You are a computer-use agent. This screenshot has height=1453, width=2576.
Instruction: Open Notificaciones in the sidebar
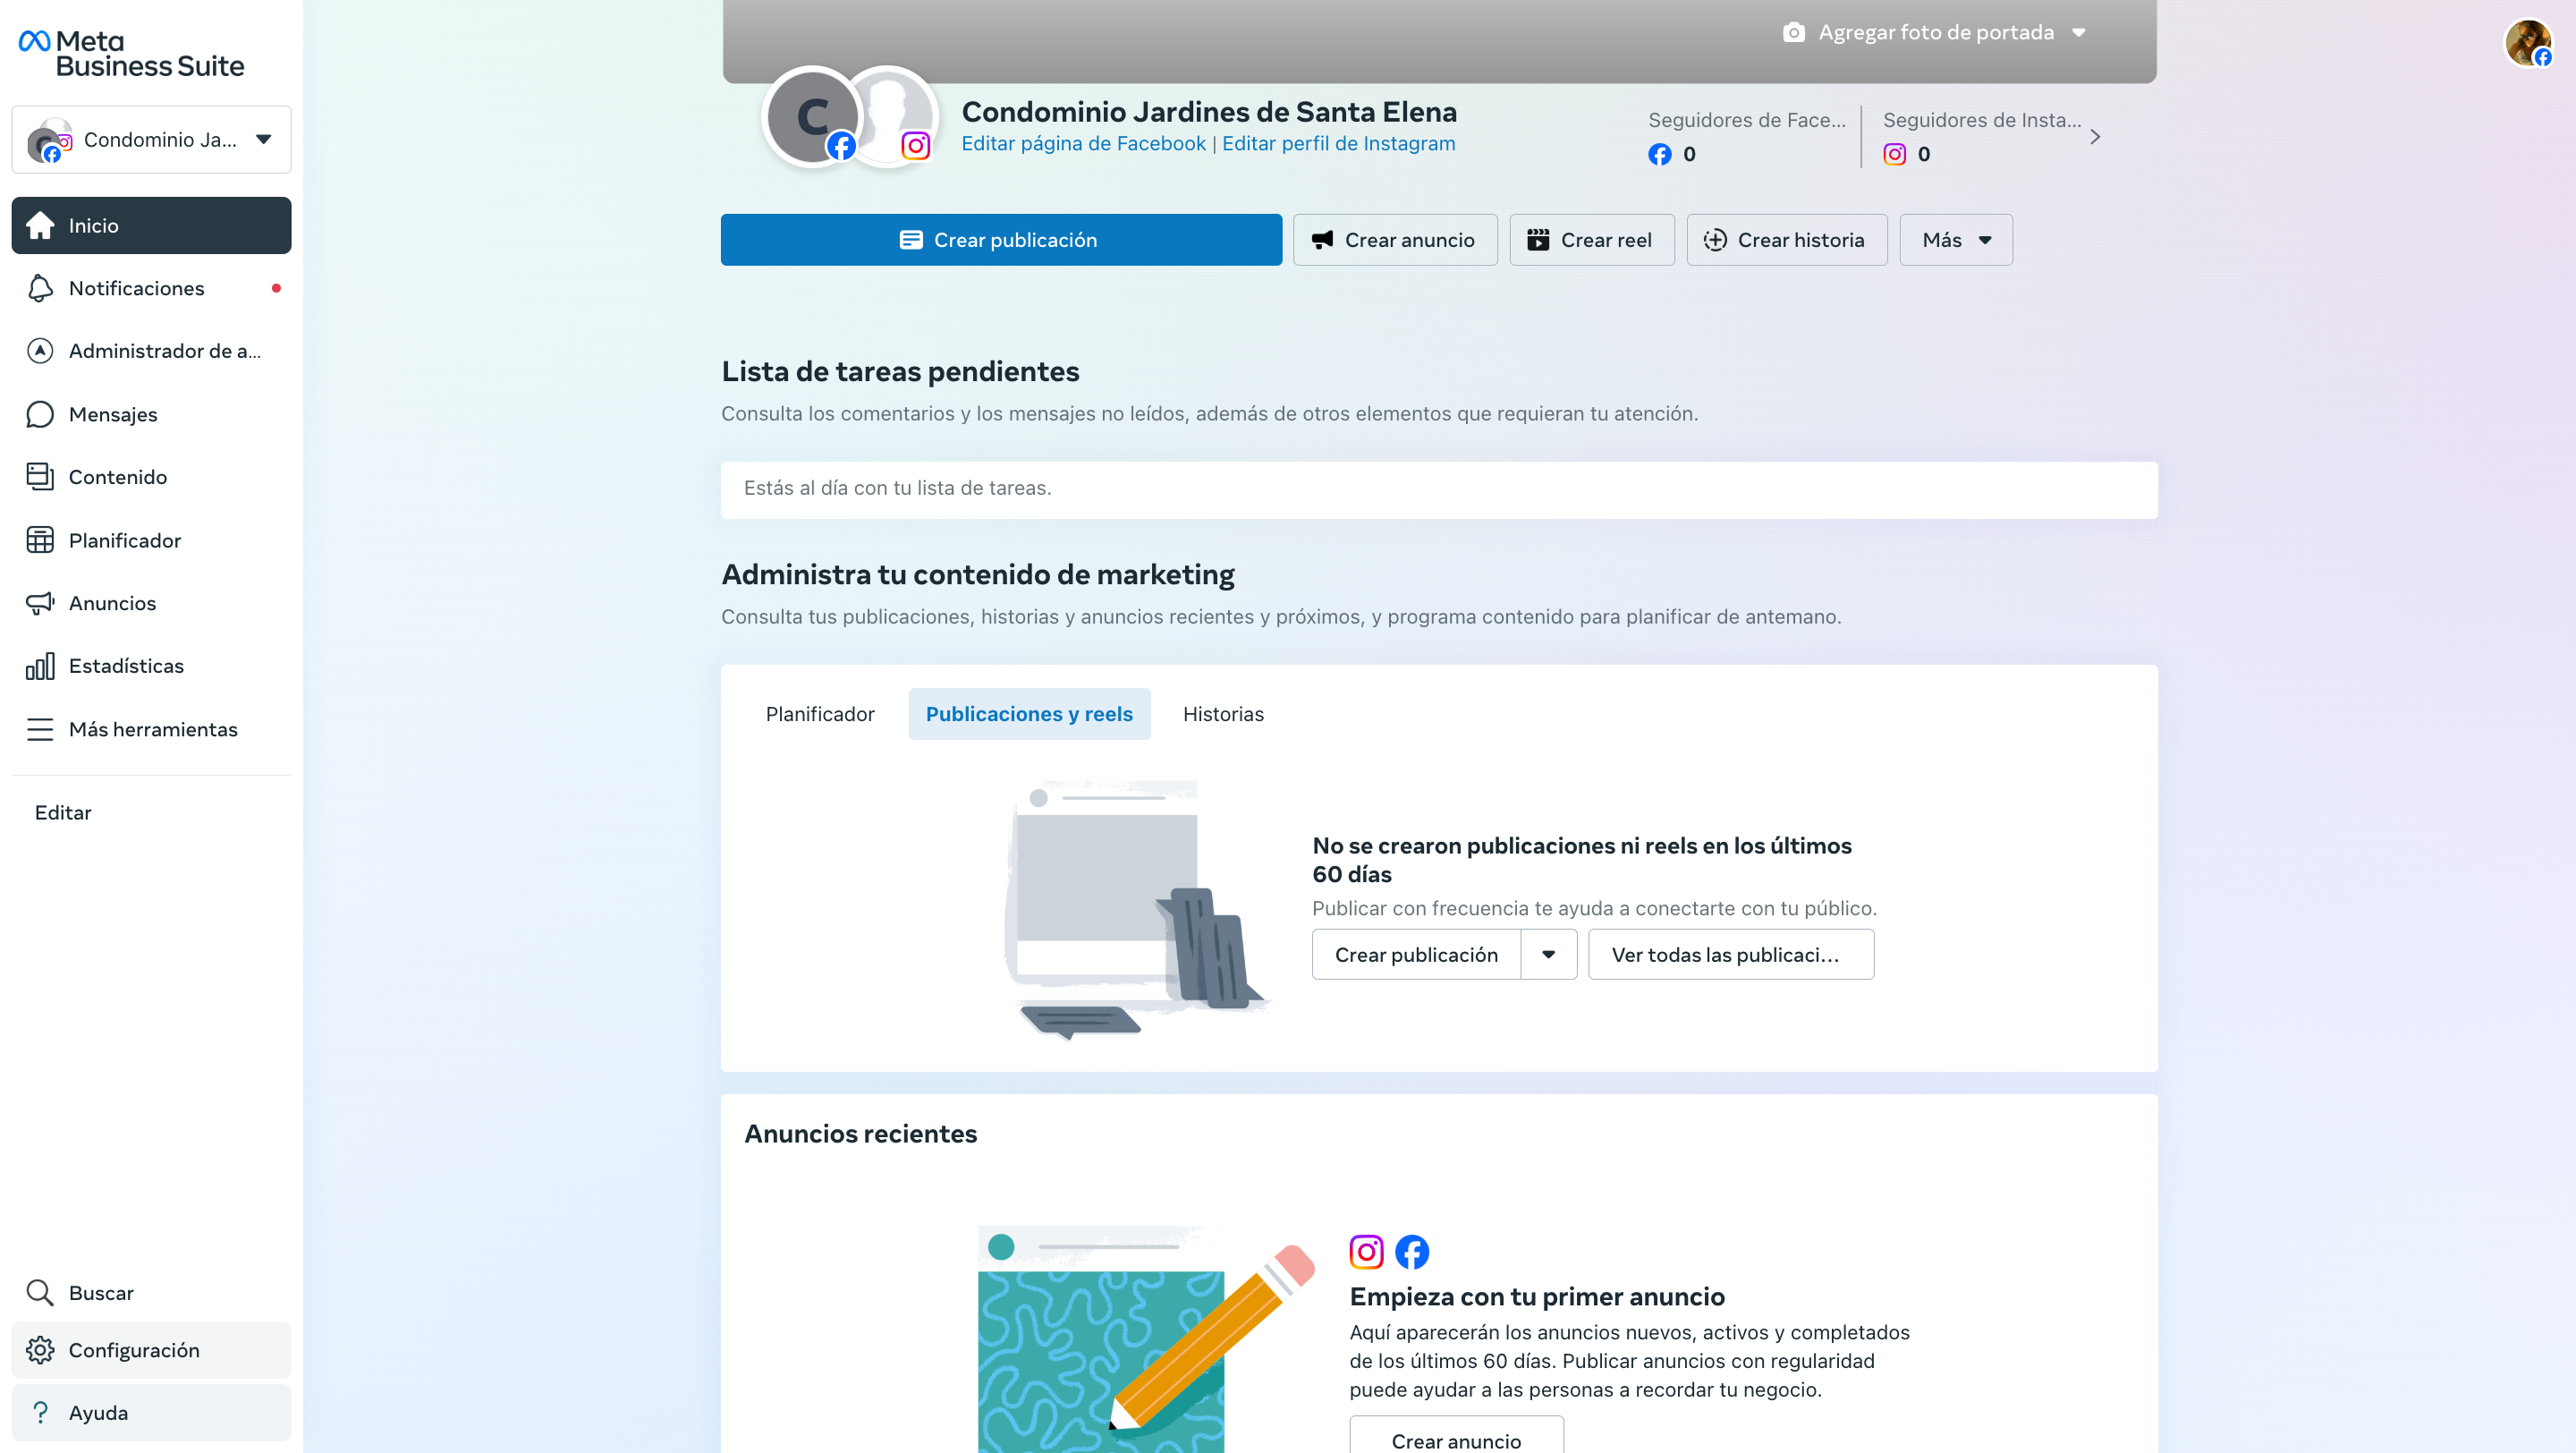click(x=151, y=288)
